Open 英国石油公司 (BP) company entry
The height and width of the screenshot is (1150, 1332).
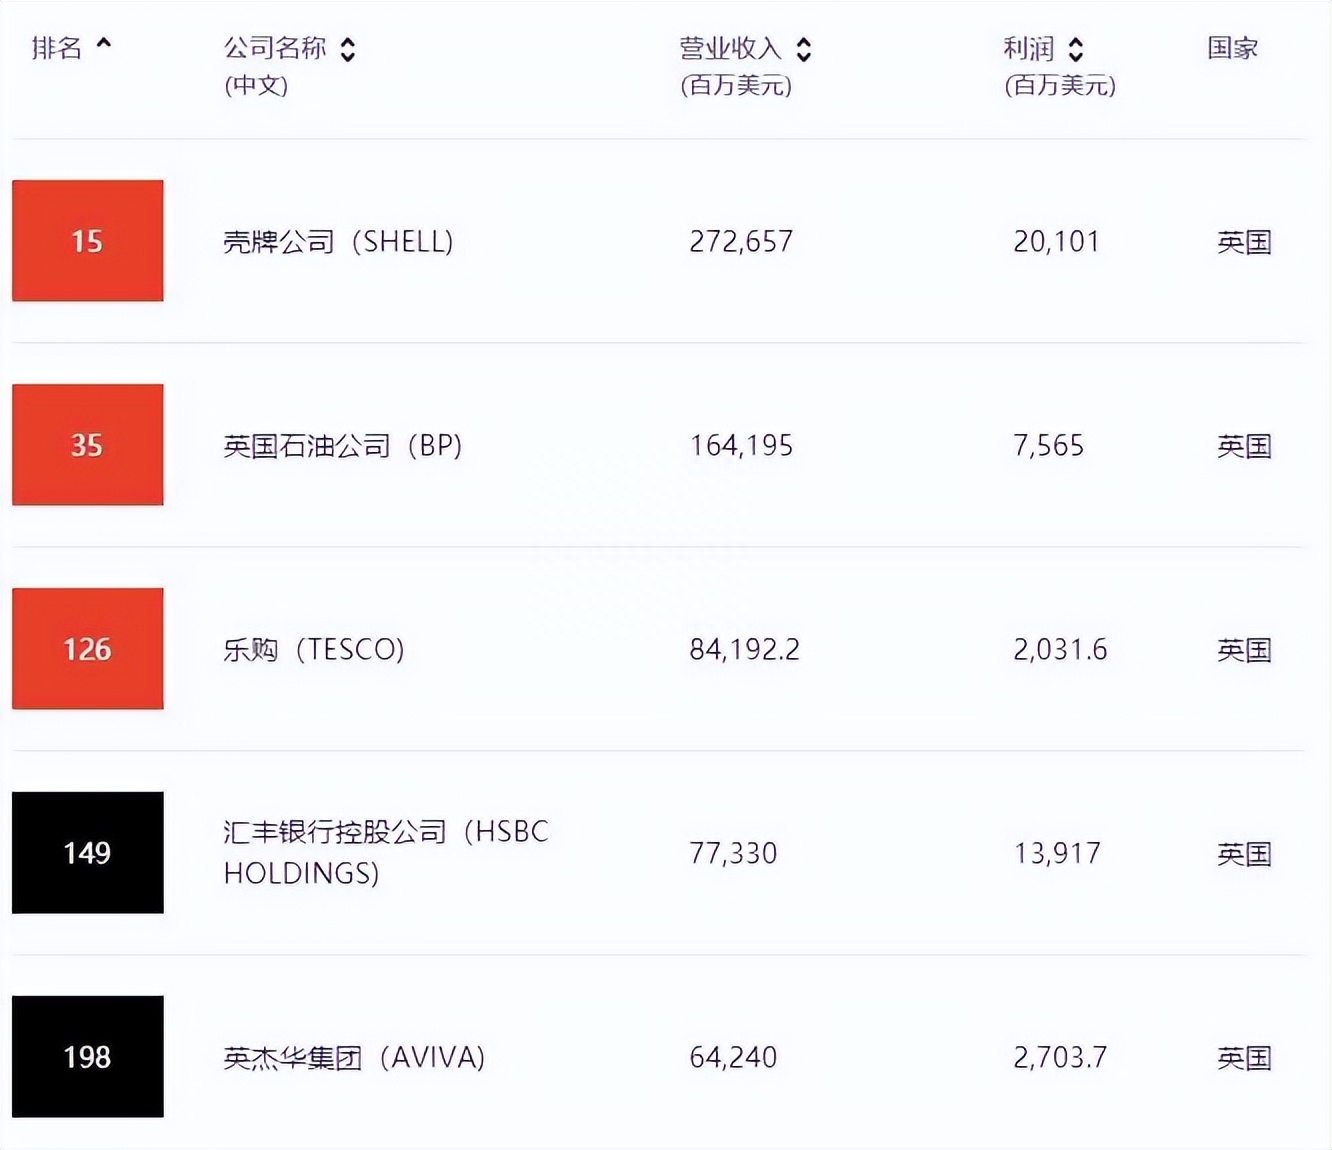pyautogui.click(x=342, y=446)
